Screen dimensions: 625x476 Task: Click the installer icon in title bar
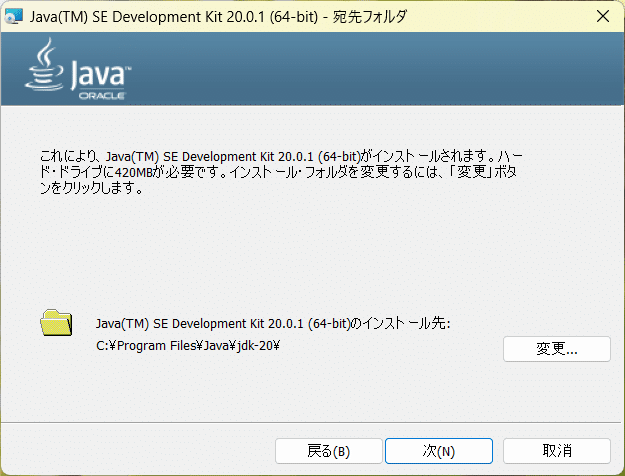click(14, 16)
